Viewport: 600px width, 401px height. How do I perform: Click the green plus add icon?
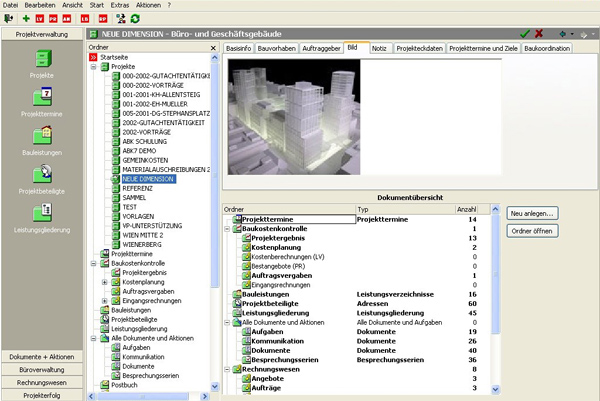pos(26,18)
